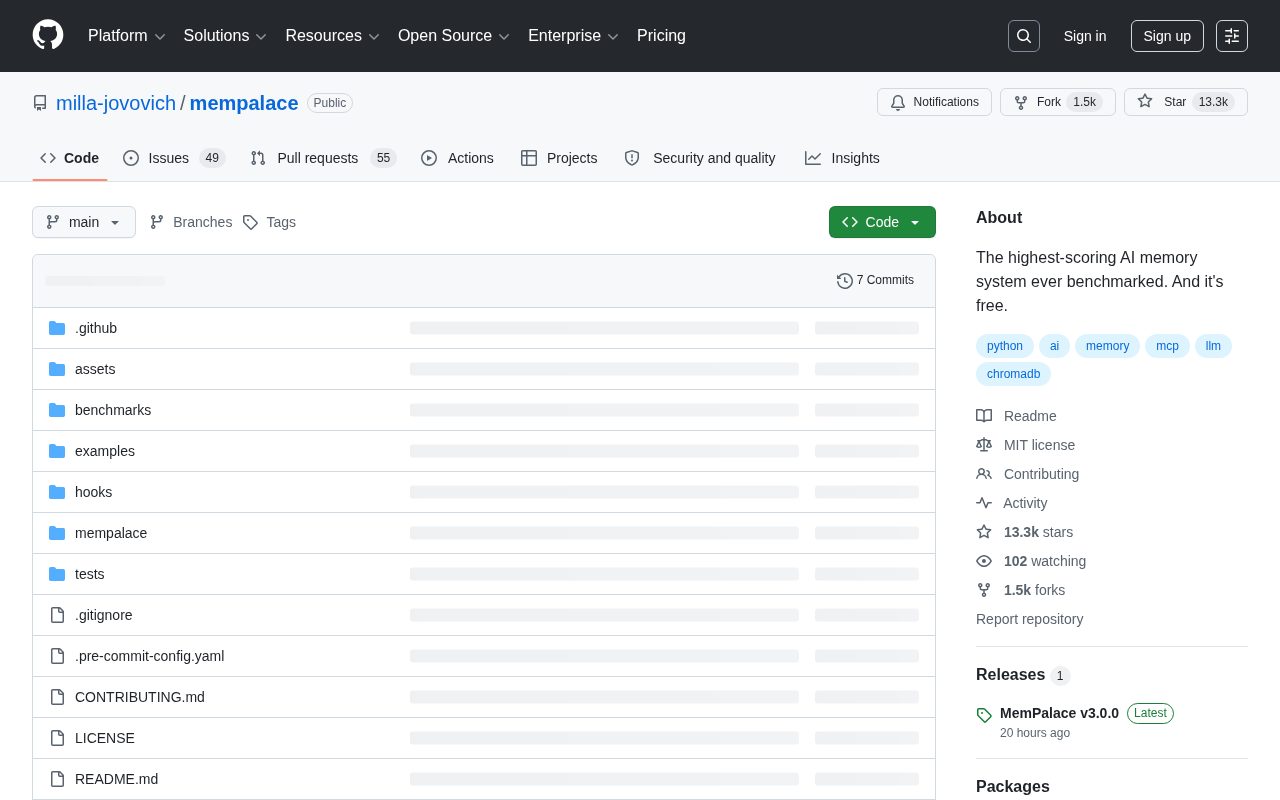Click the forks icon in About
1280x800 pixels.
click(x=984, y=590)
